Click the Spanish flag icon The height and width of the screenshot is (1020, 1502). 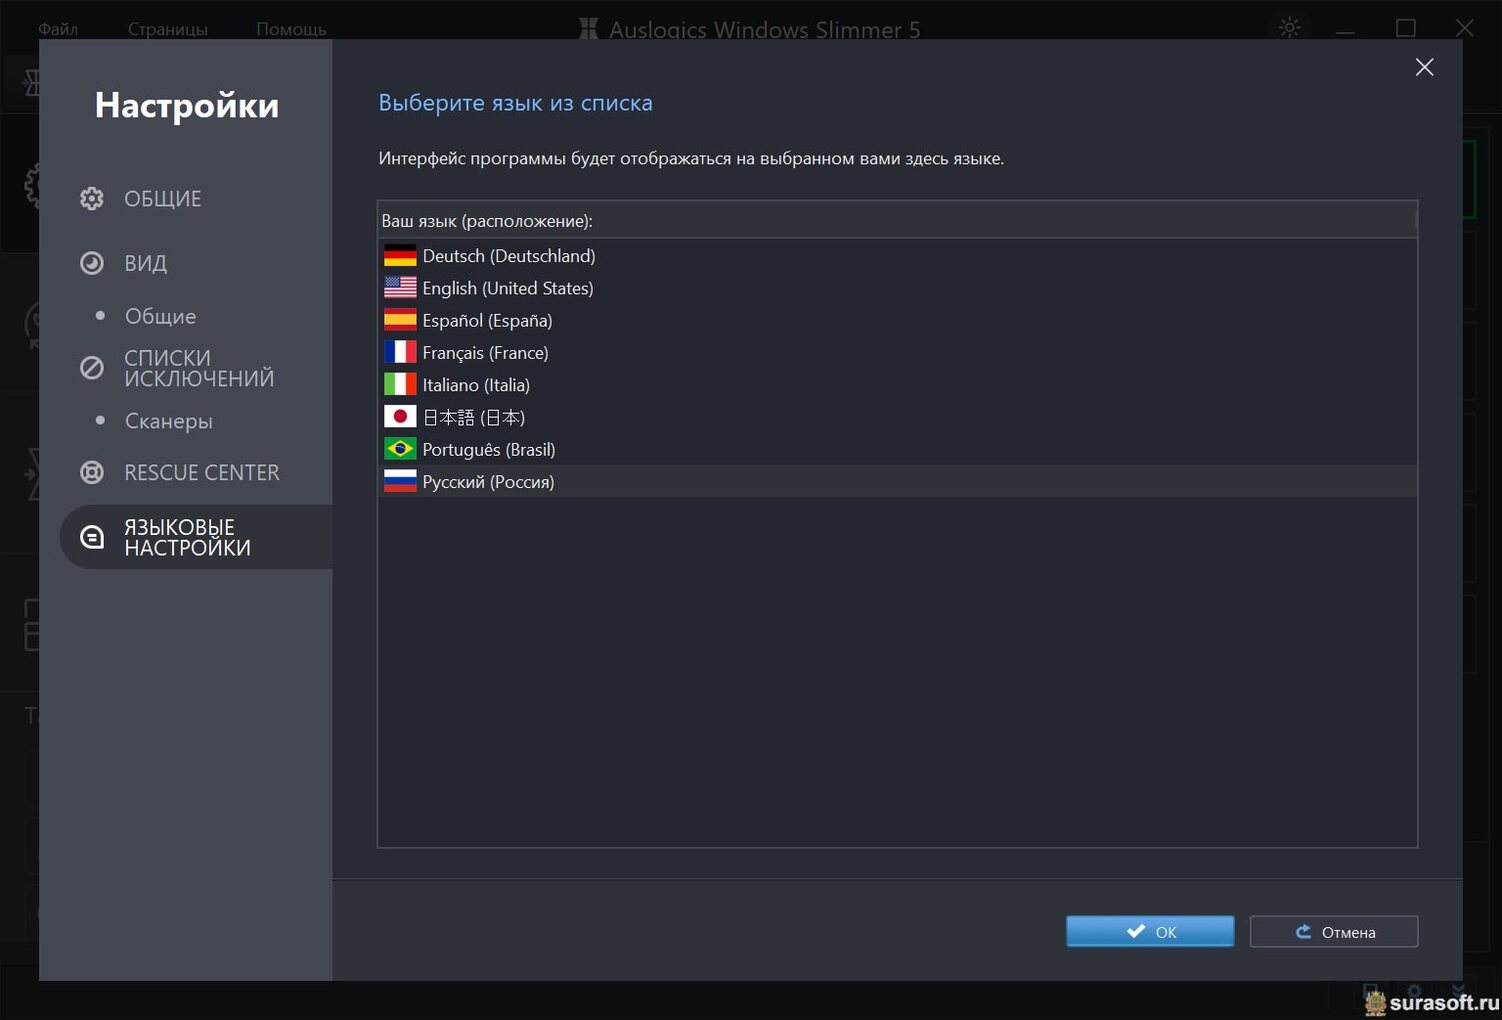coord(400,320)
